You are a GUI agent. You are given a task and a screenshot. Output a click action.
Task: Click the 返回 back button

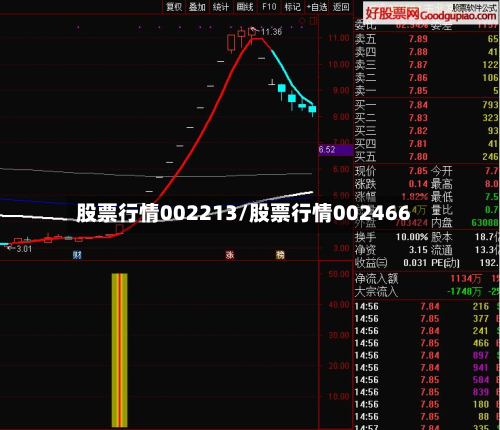[341, 7]
